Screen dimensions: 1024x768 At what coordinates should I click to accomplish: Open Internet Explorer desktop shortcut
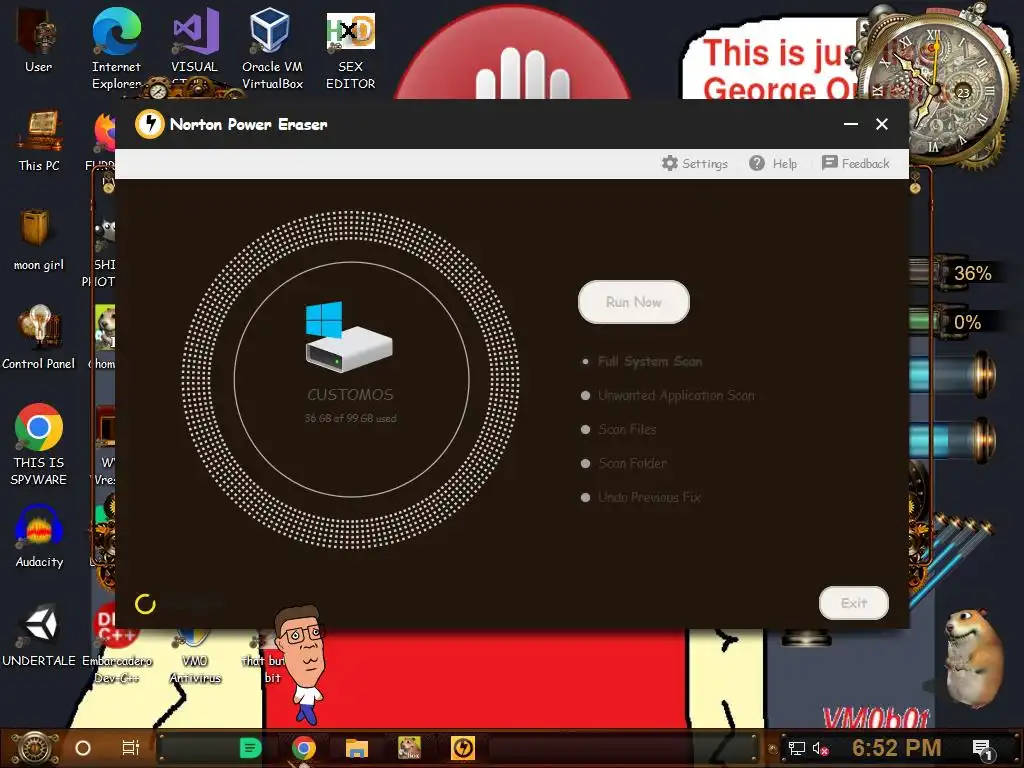pos(116,49)
